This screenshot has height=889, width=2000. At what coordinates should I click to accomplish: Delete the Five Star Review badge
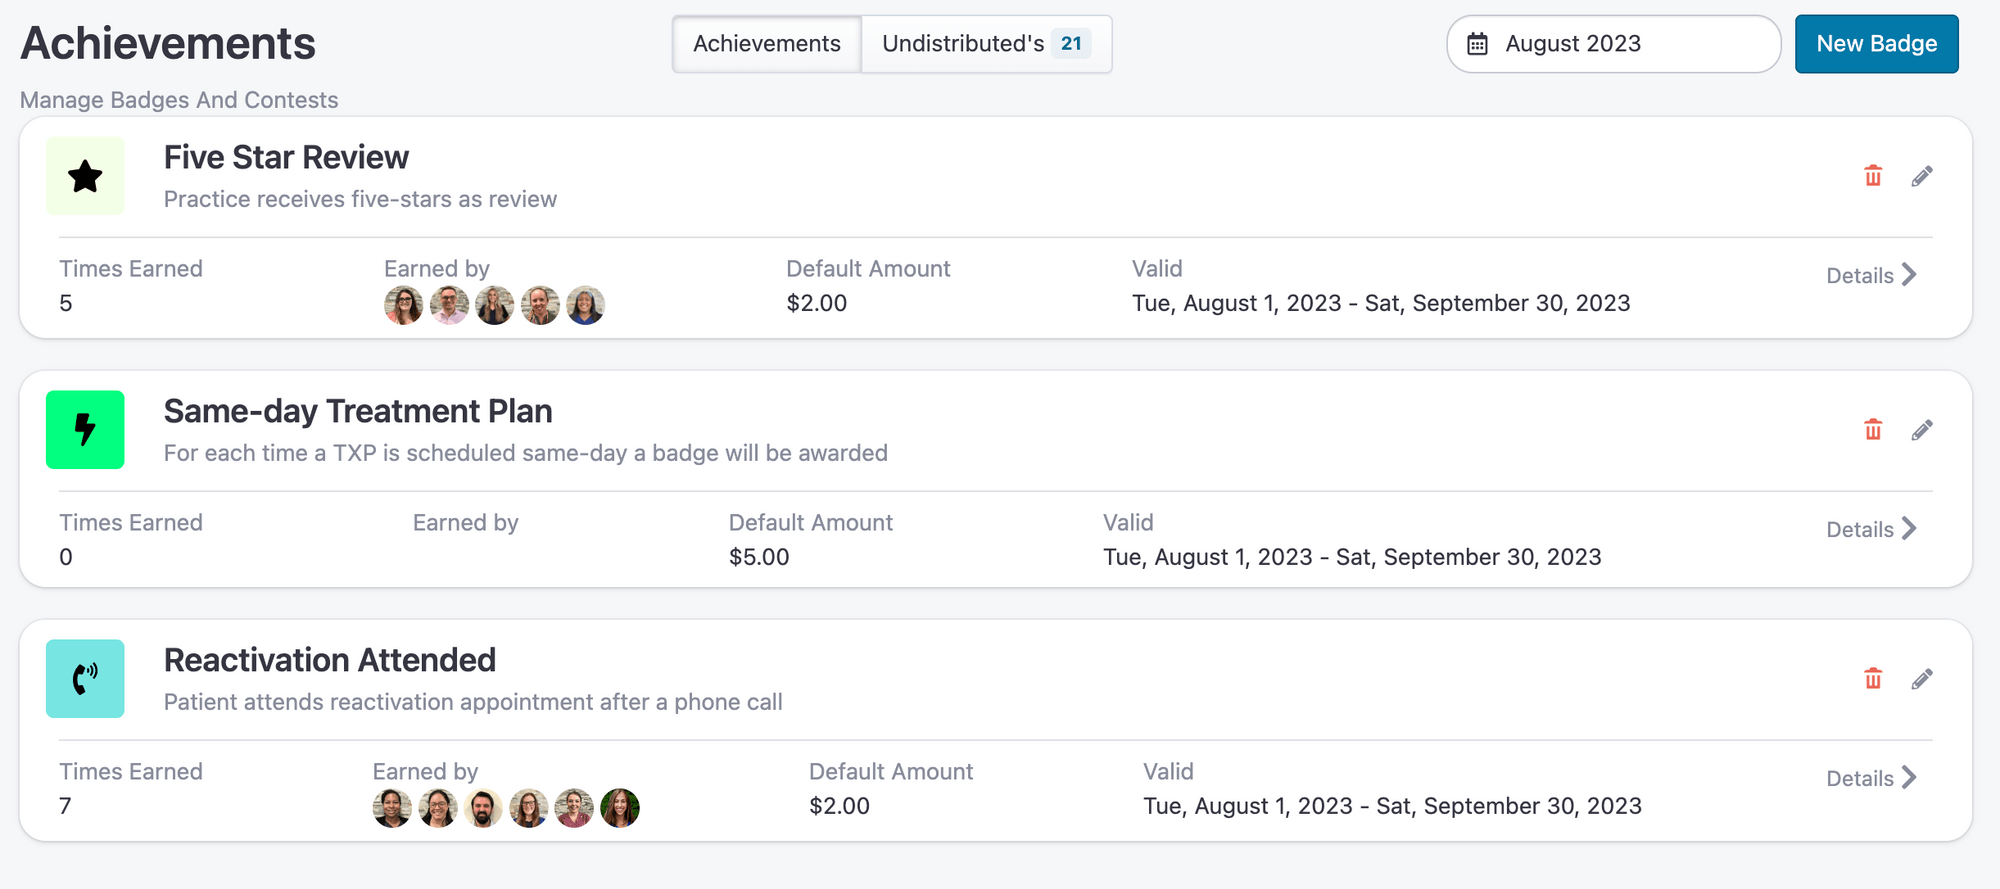point(1873,177)
